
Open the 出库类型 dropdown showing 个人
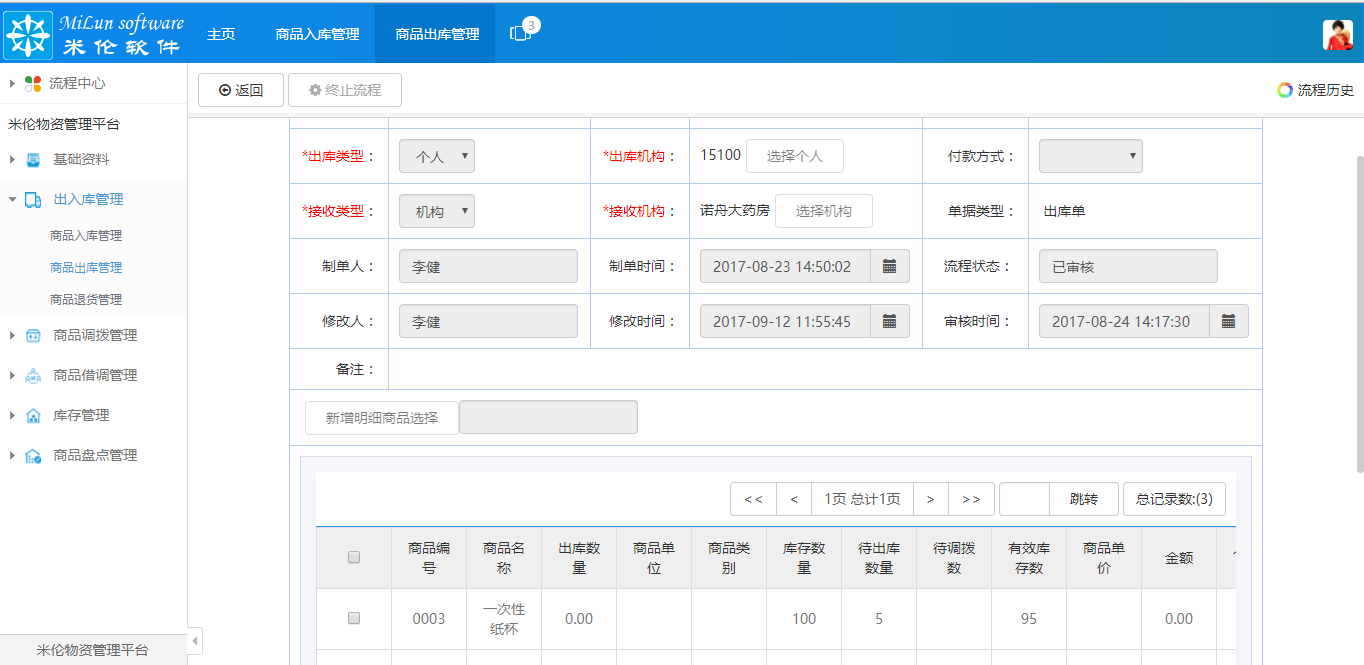[x=437, y=155]
